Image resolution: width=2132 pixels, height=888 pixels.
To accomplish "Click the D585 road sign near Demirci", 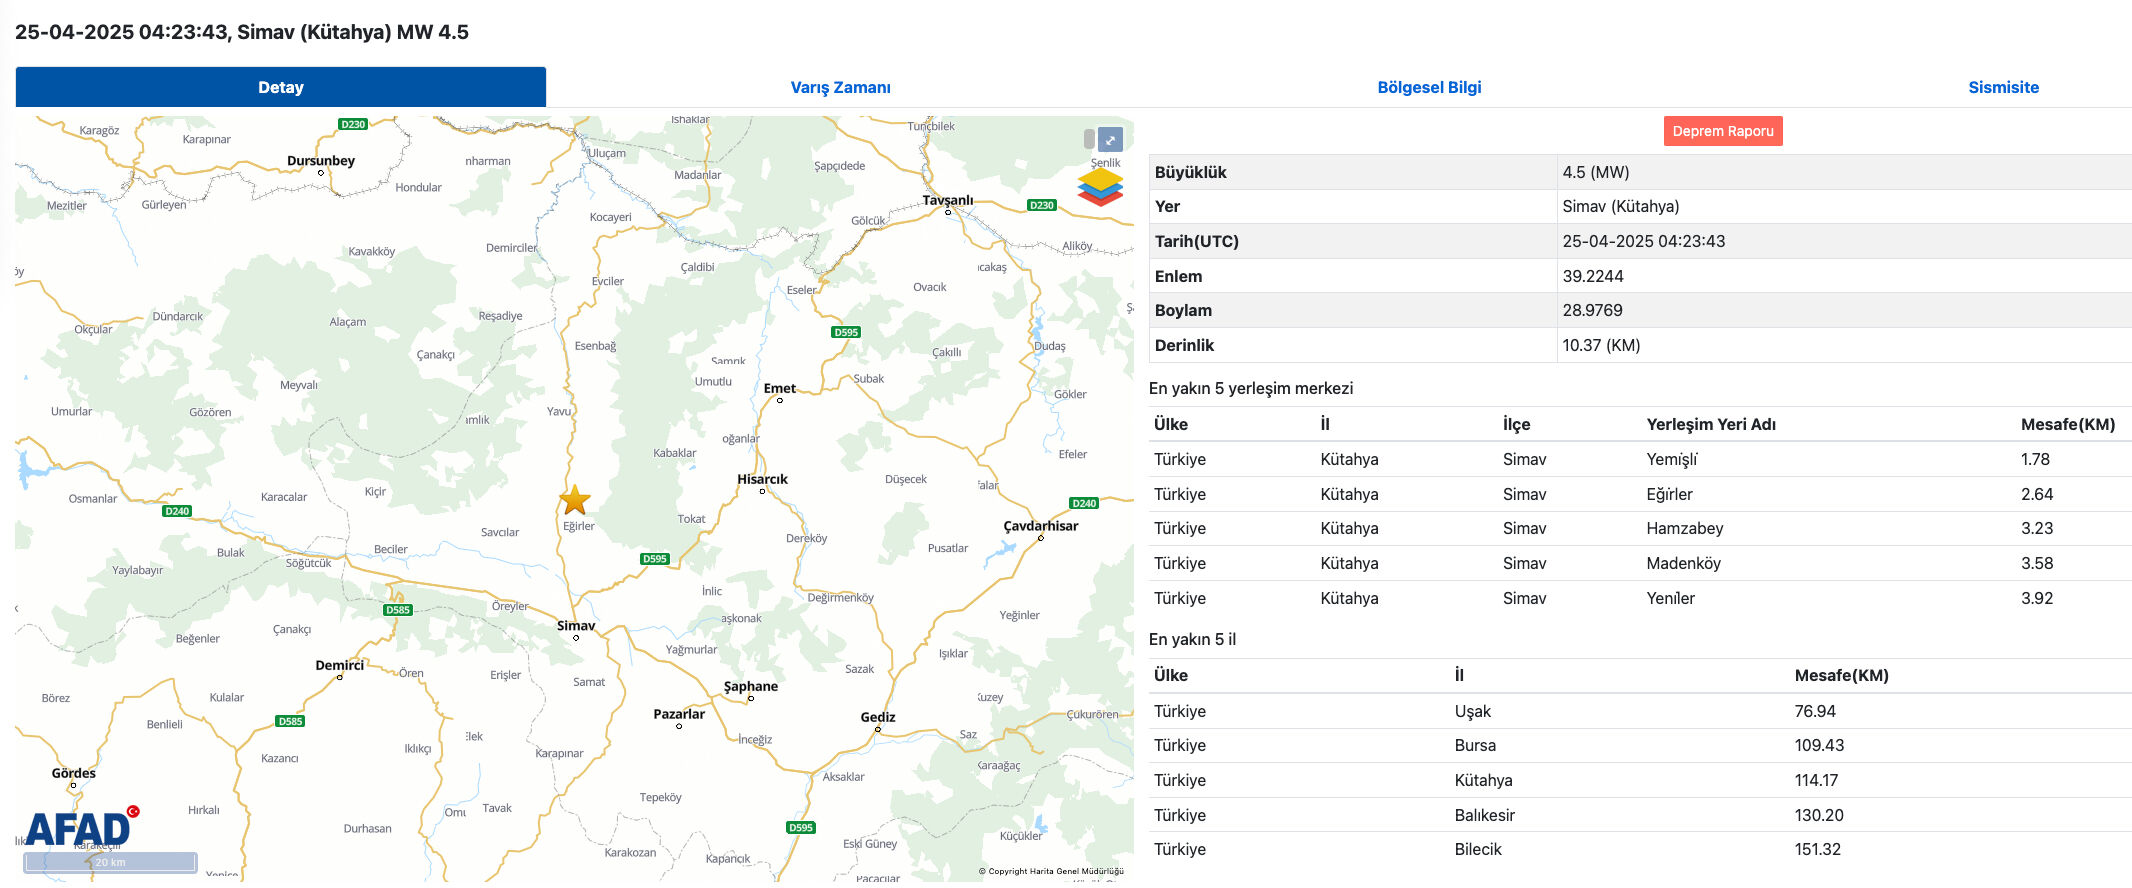I will 290,721.
